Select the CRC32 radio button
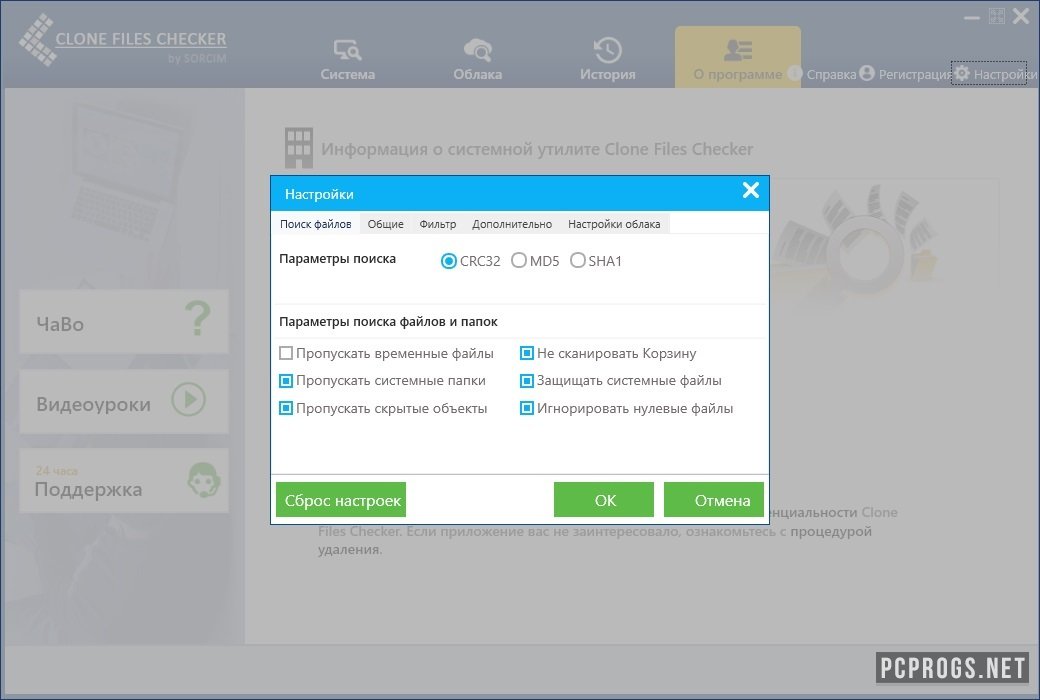The width and height of the screenshot is (1040, 700). pos(448,261)
